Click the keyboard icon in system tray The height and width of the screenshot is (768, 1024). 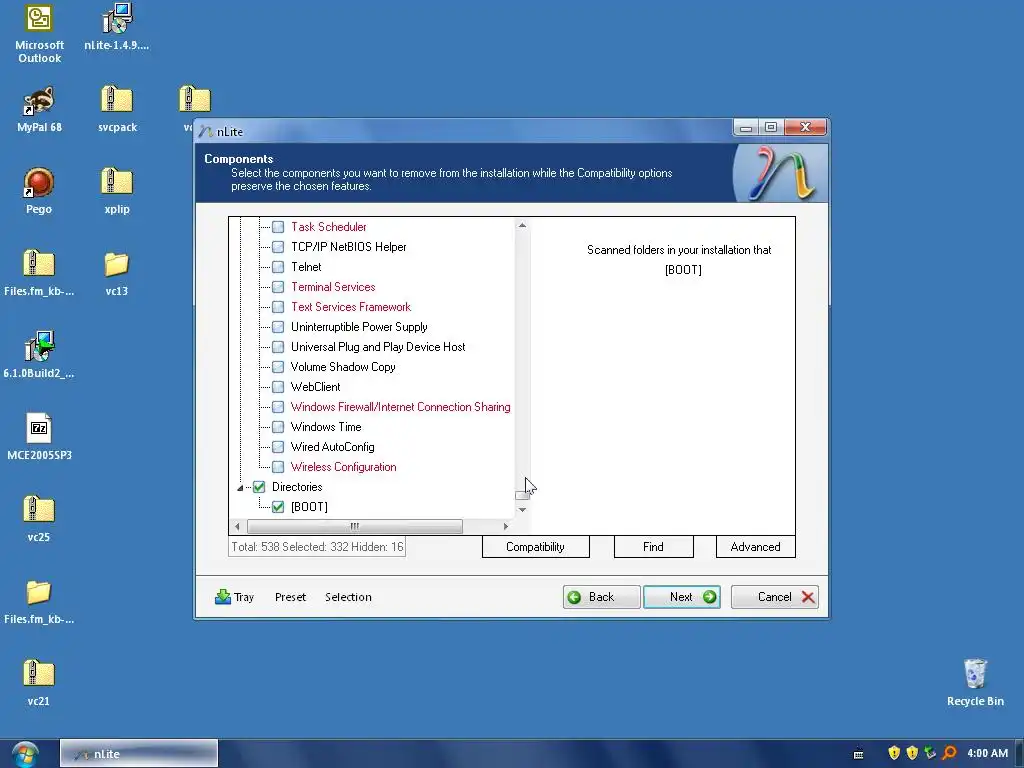(x=859, y=754)
